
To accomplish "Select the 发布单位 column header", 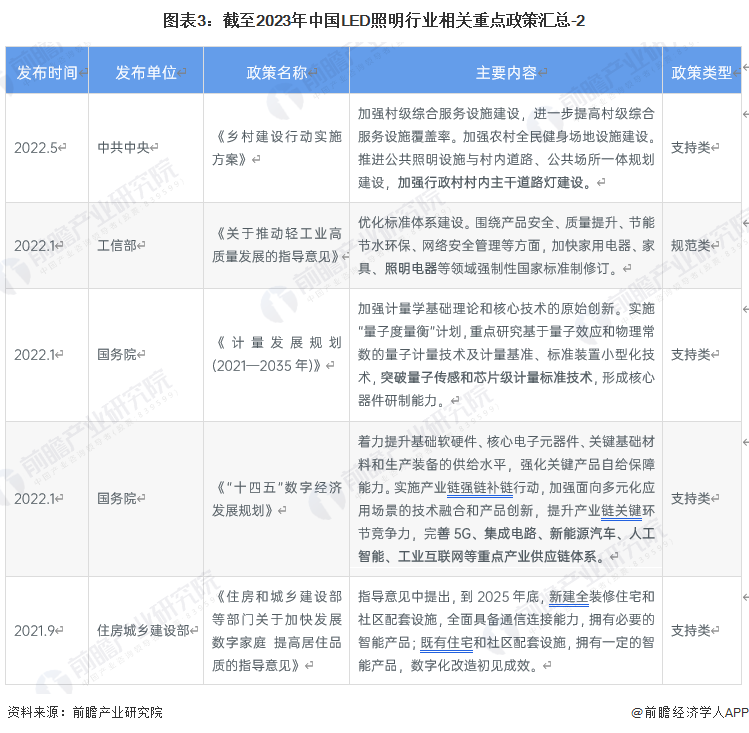I will click(146, 72).
